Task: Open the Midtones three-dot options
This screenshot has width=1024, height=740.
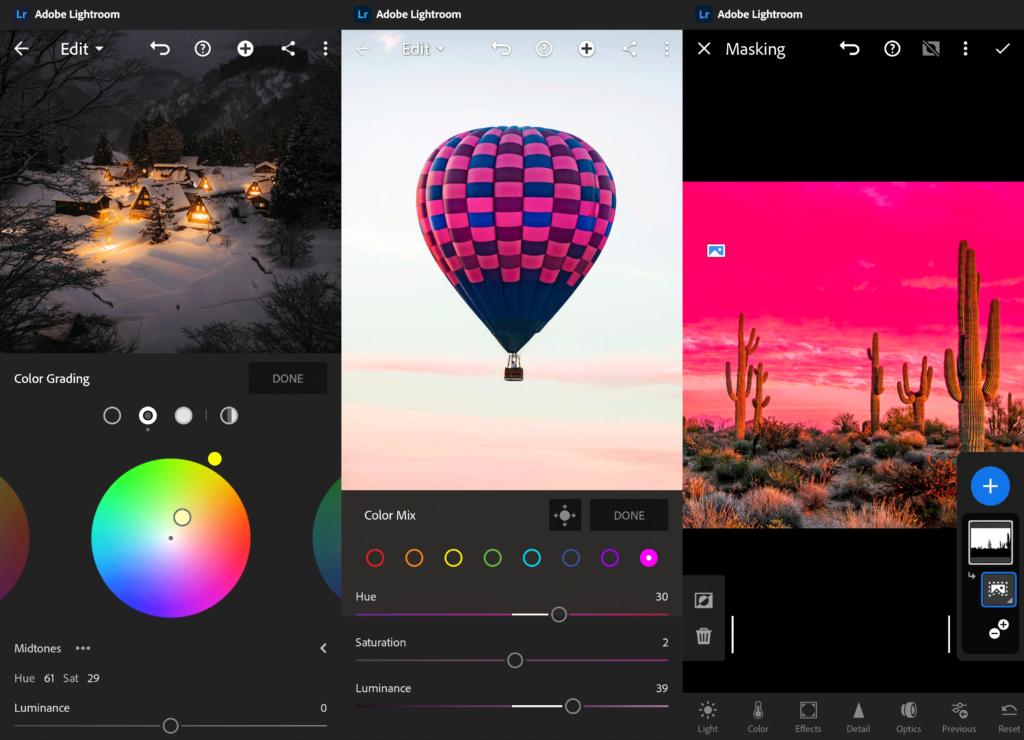Action: (x=83, y=648)
